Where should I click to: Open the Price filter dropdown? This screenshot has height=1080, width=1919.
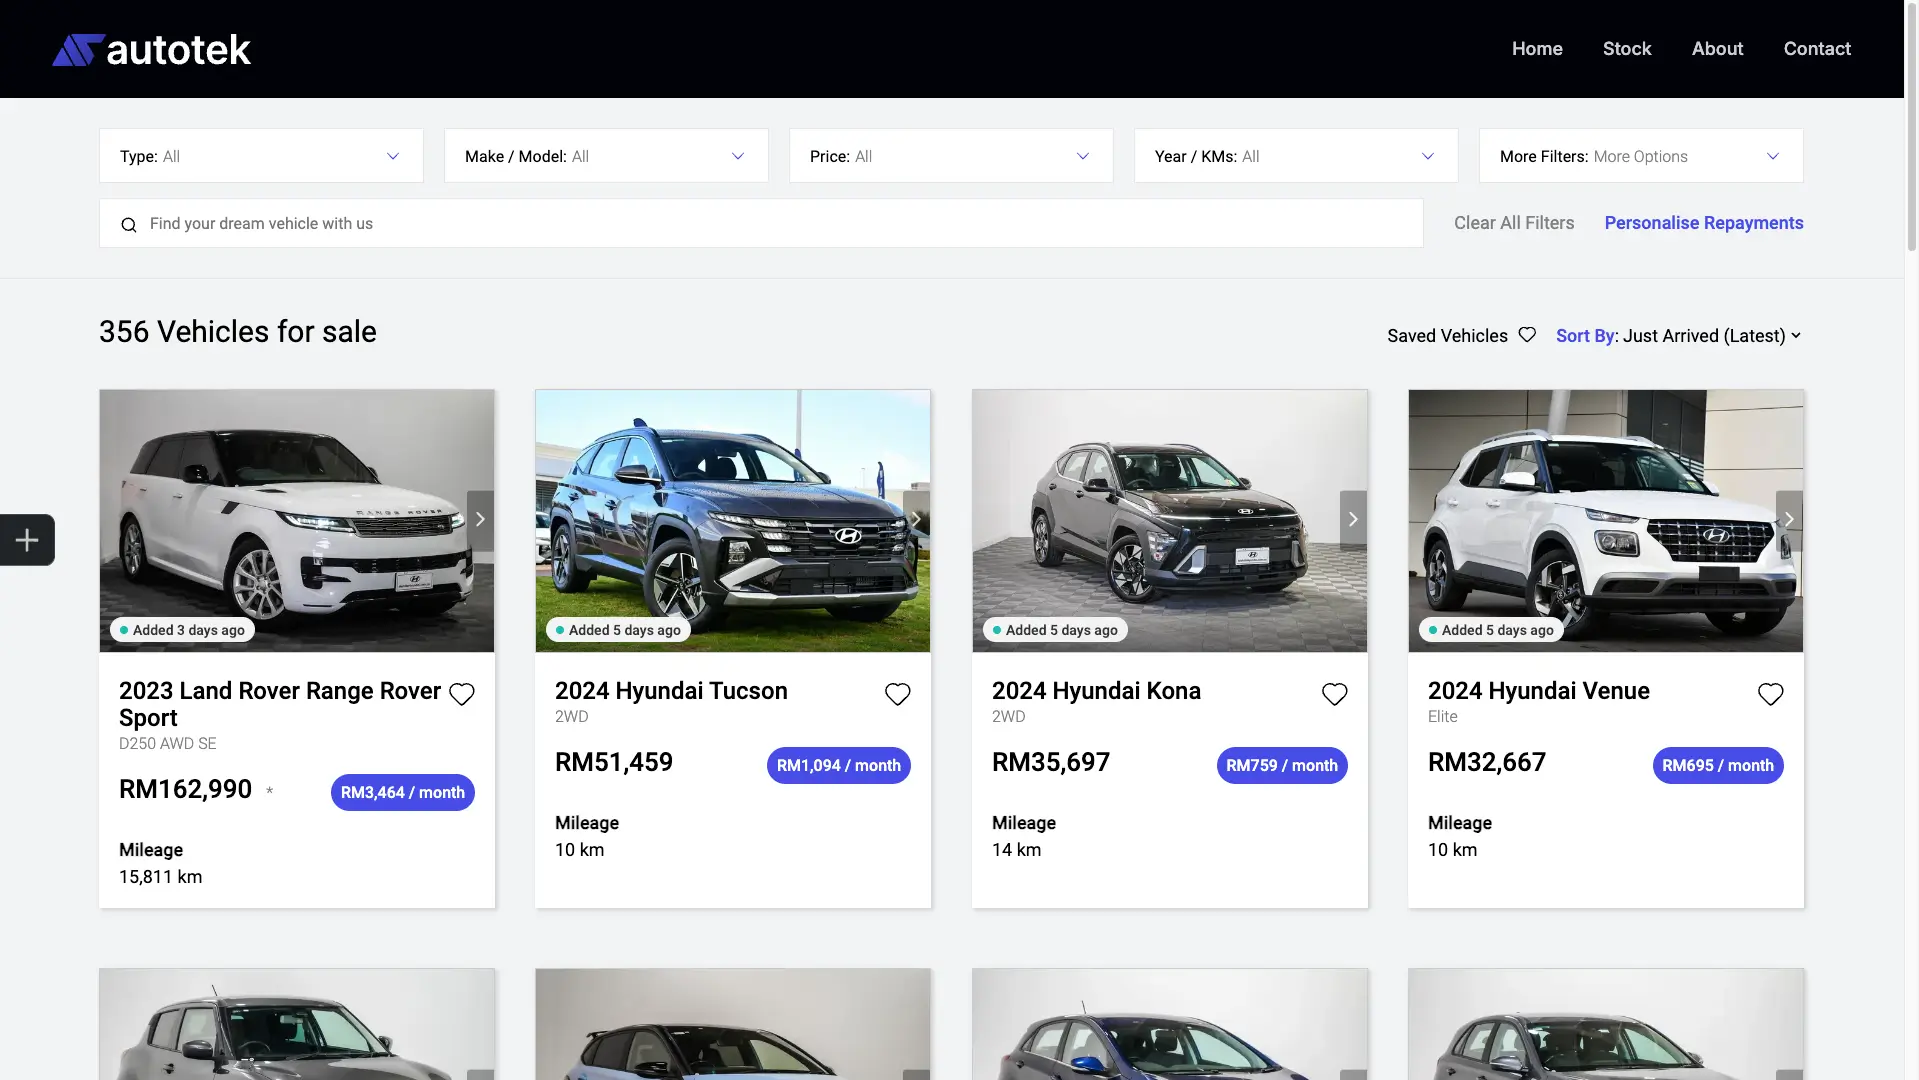tap(951, 156)
